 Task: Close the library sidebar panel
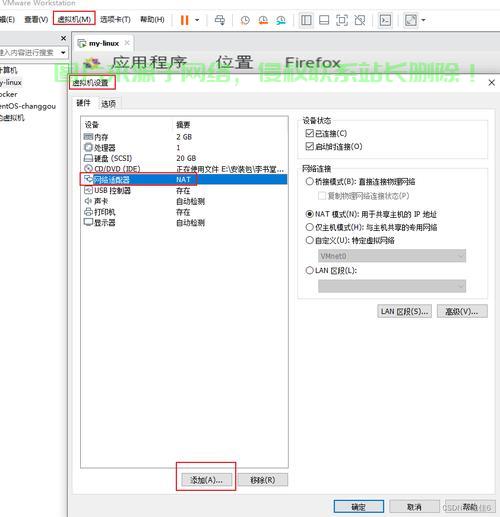point(63,38)
